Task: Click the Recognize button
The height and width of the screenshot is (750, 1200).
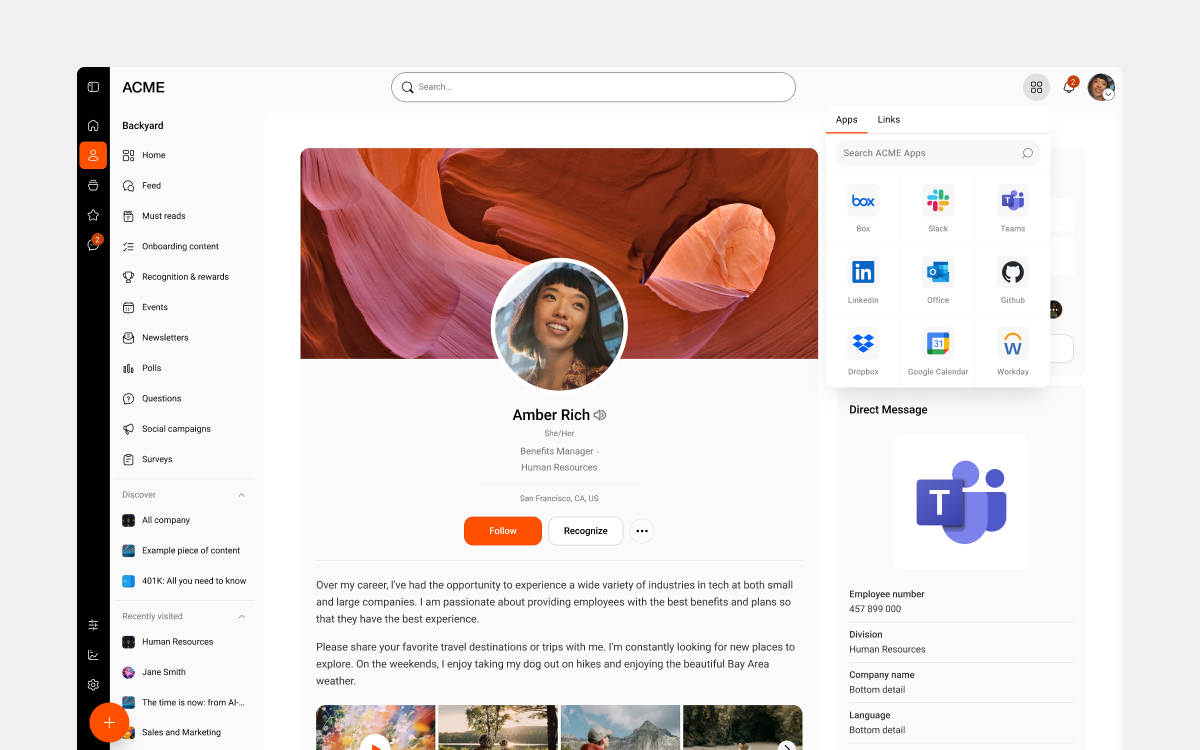Action: (x=585, y=531)
